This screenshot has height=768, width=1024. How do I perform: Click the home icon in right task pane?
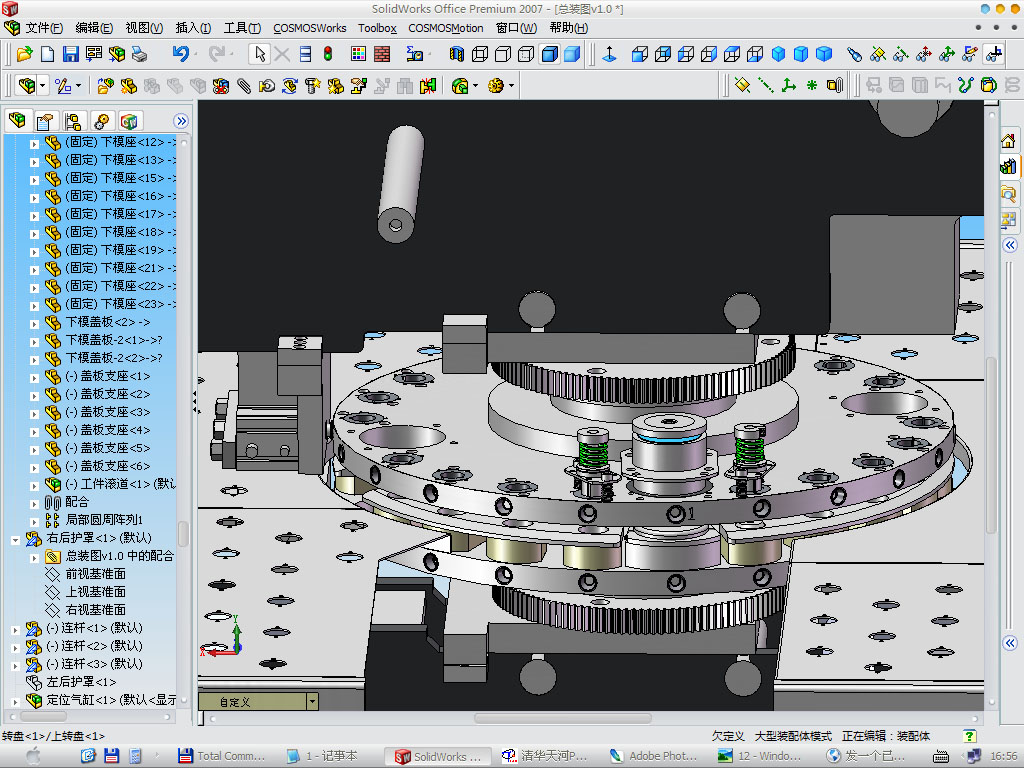click(1008, 140)
